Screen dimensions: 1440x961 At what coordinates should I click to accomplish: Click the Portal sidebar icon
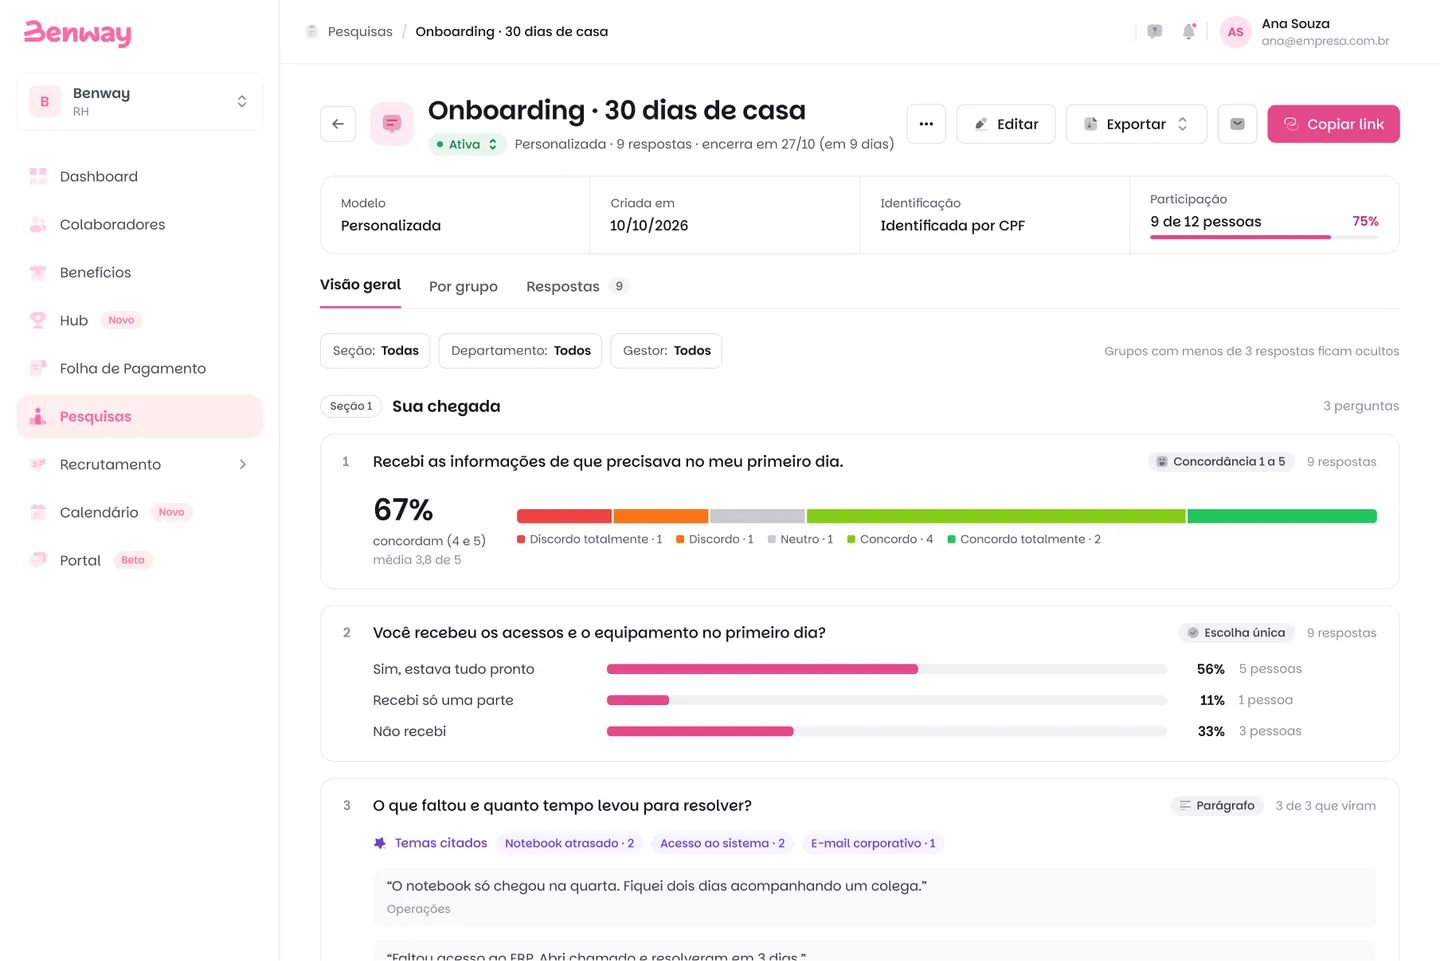pyautogui.click(x=38, y=560)
